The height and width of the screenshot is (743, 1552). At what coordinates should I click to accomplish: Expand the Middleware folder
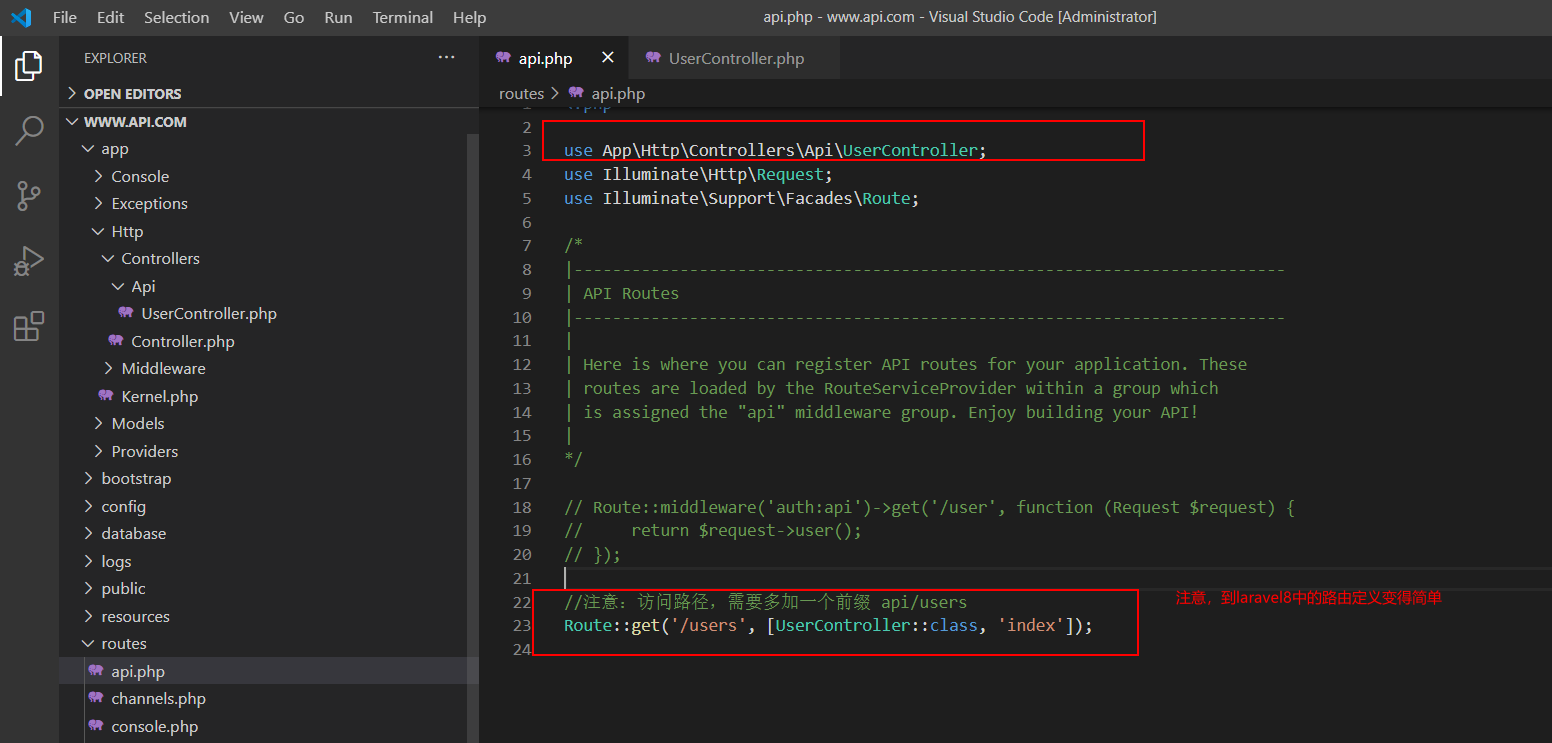[x=108, y=368]
